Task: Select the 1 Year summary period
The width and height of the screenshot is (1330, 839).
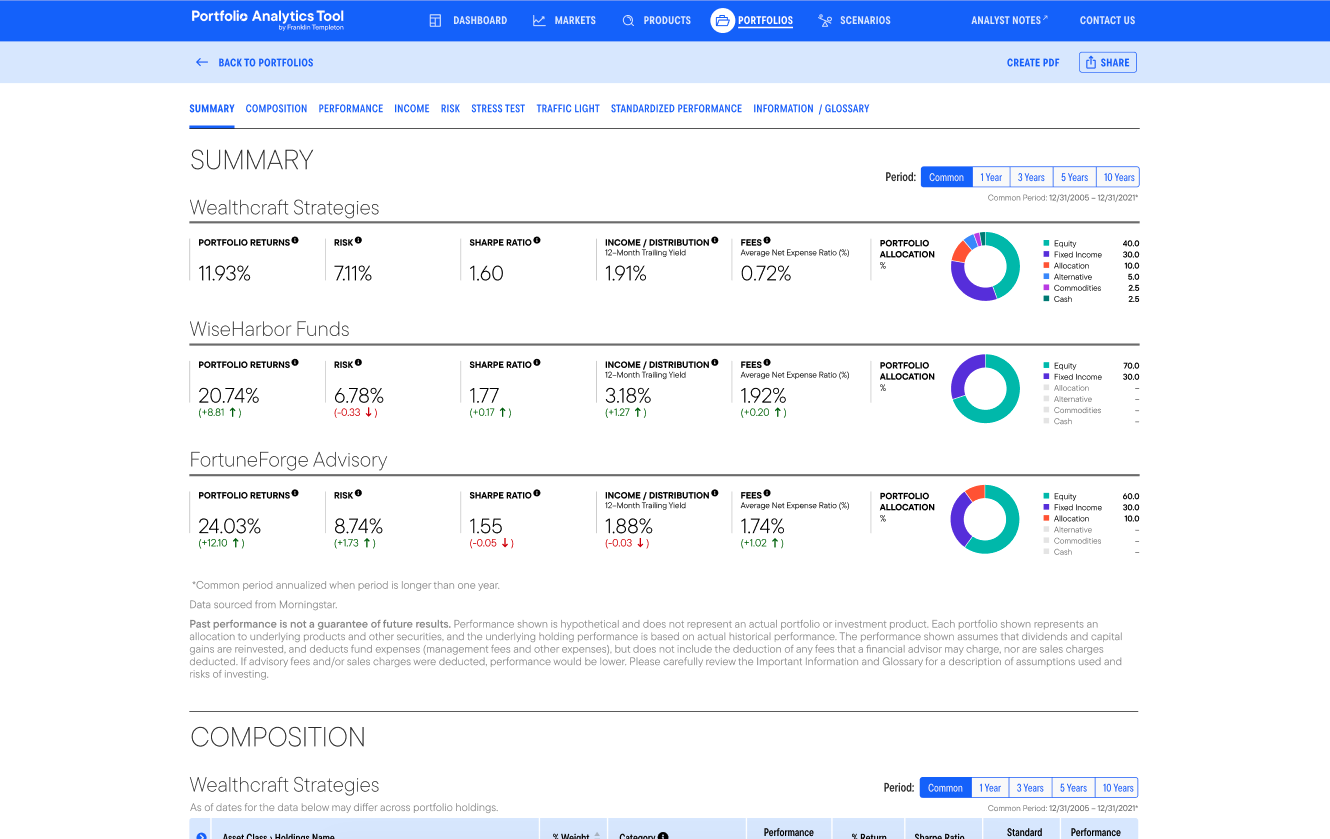Action: click(x=991, y=177)
